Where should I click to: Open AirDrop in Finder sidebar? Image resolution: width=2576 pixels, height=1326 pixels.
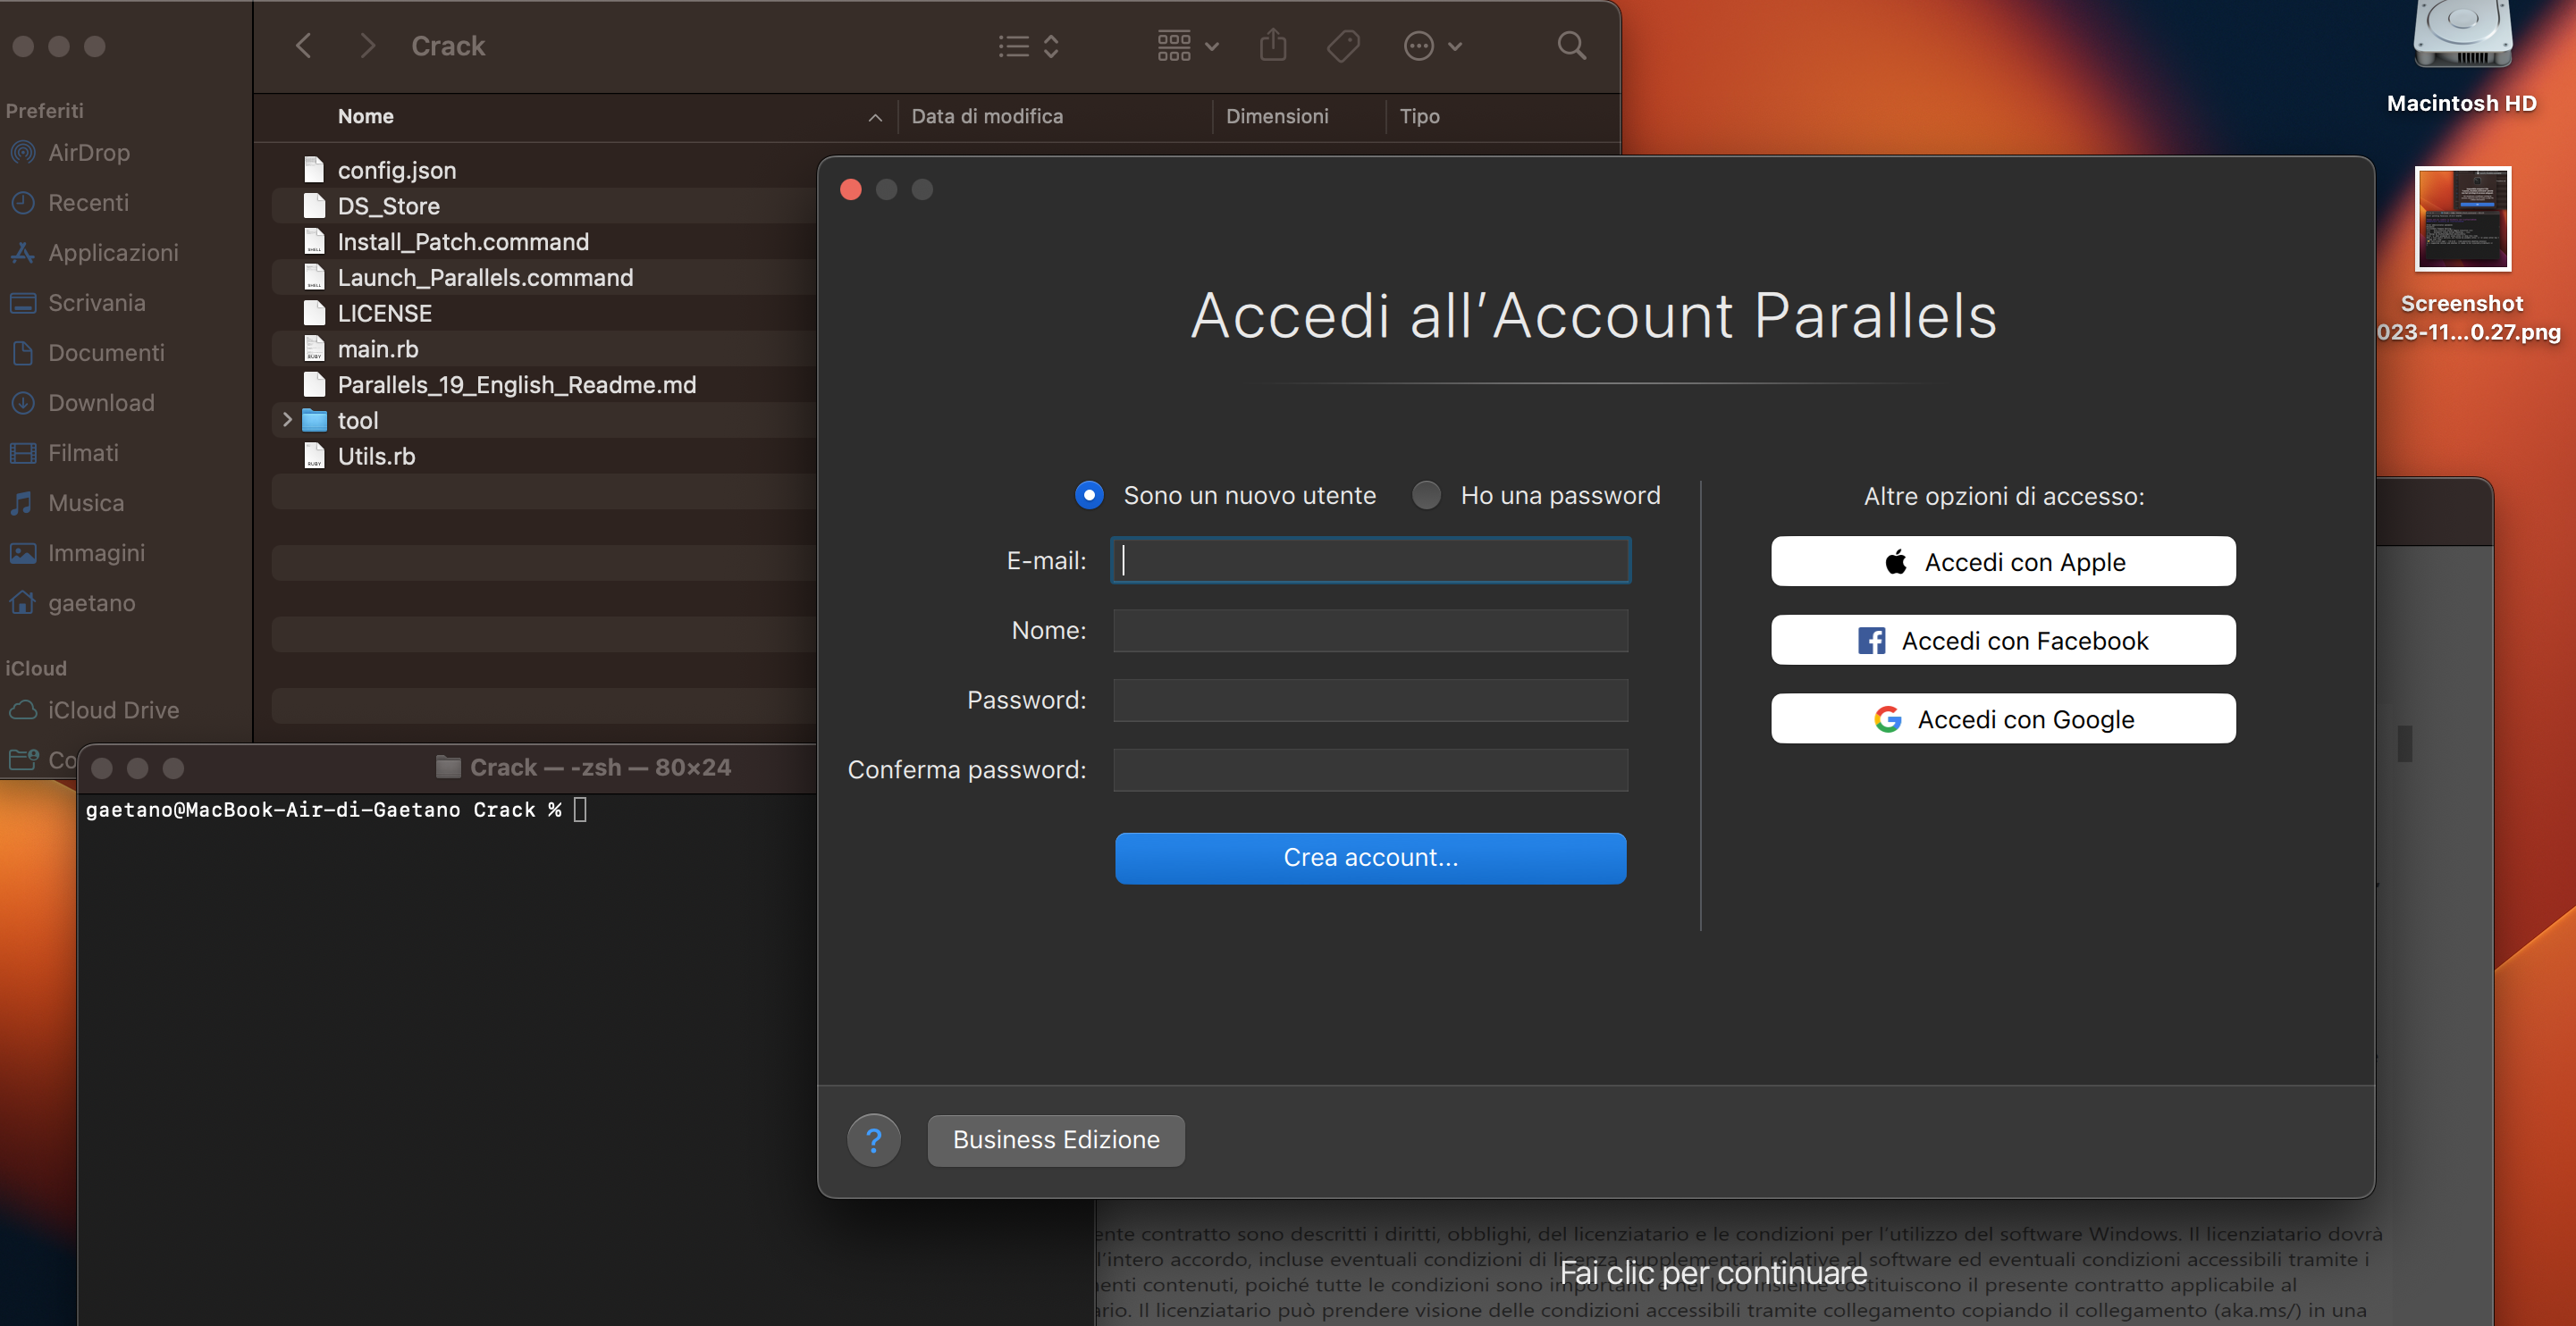click(x=88, y=153)
